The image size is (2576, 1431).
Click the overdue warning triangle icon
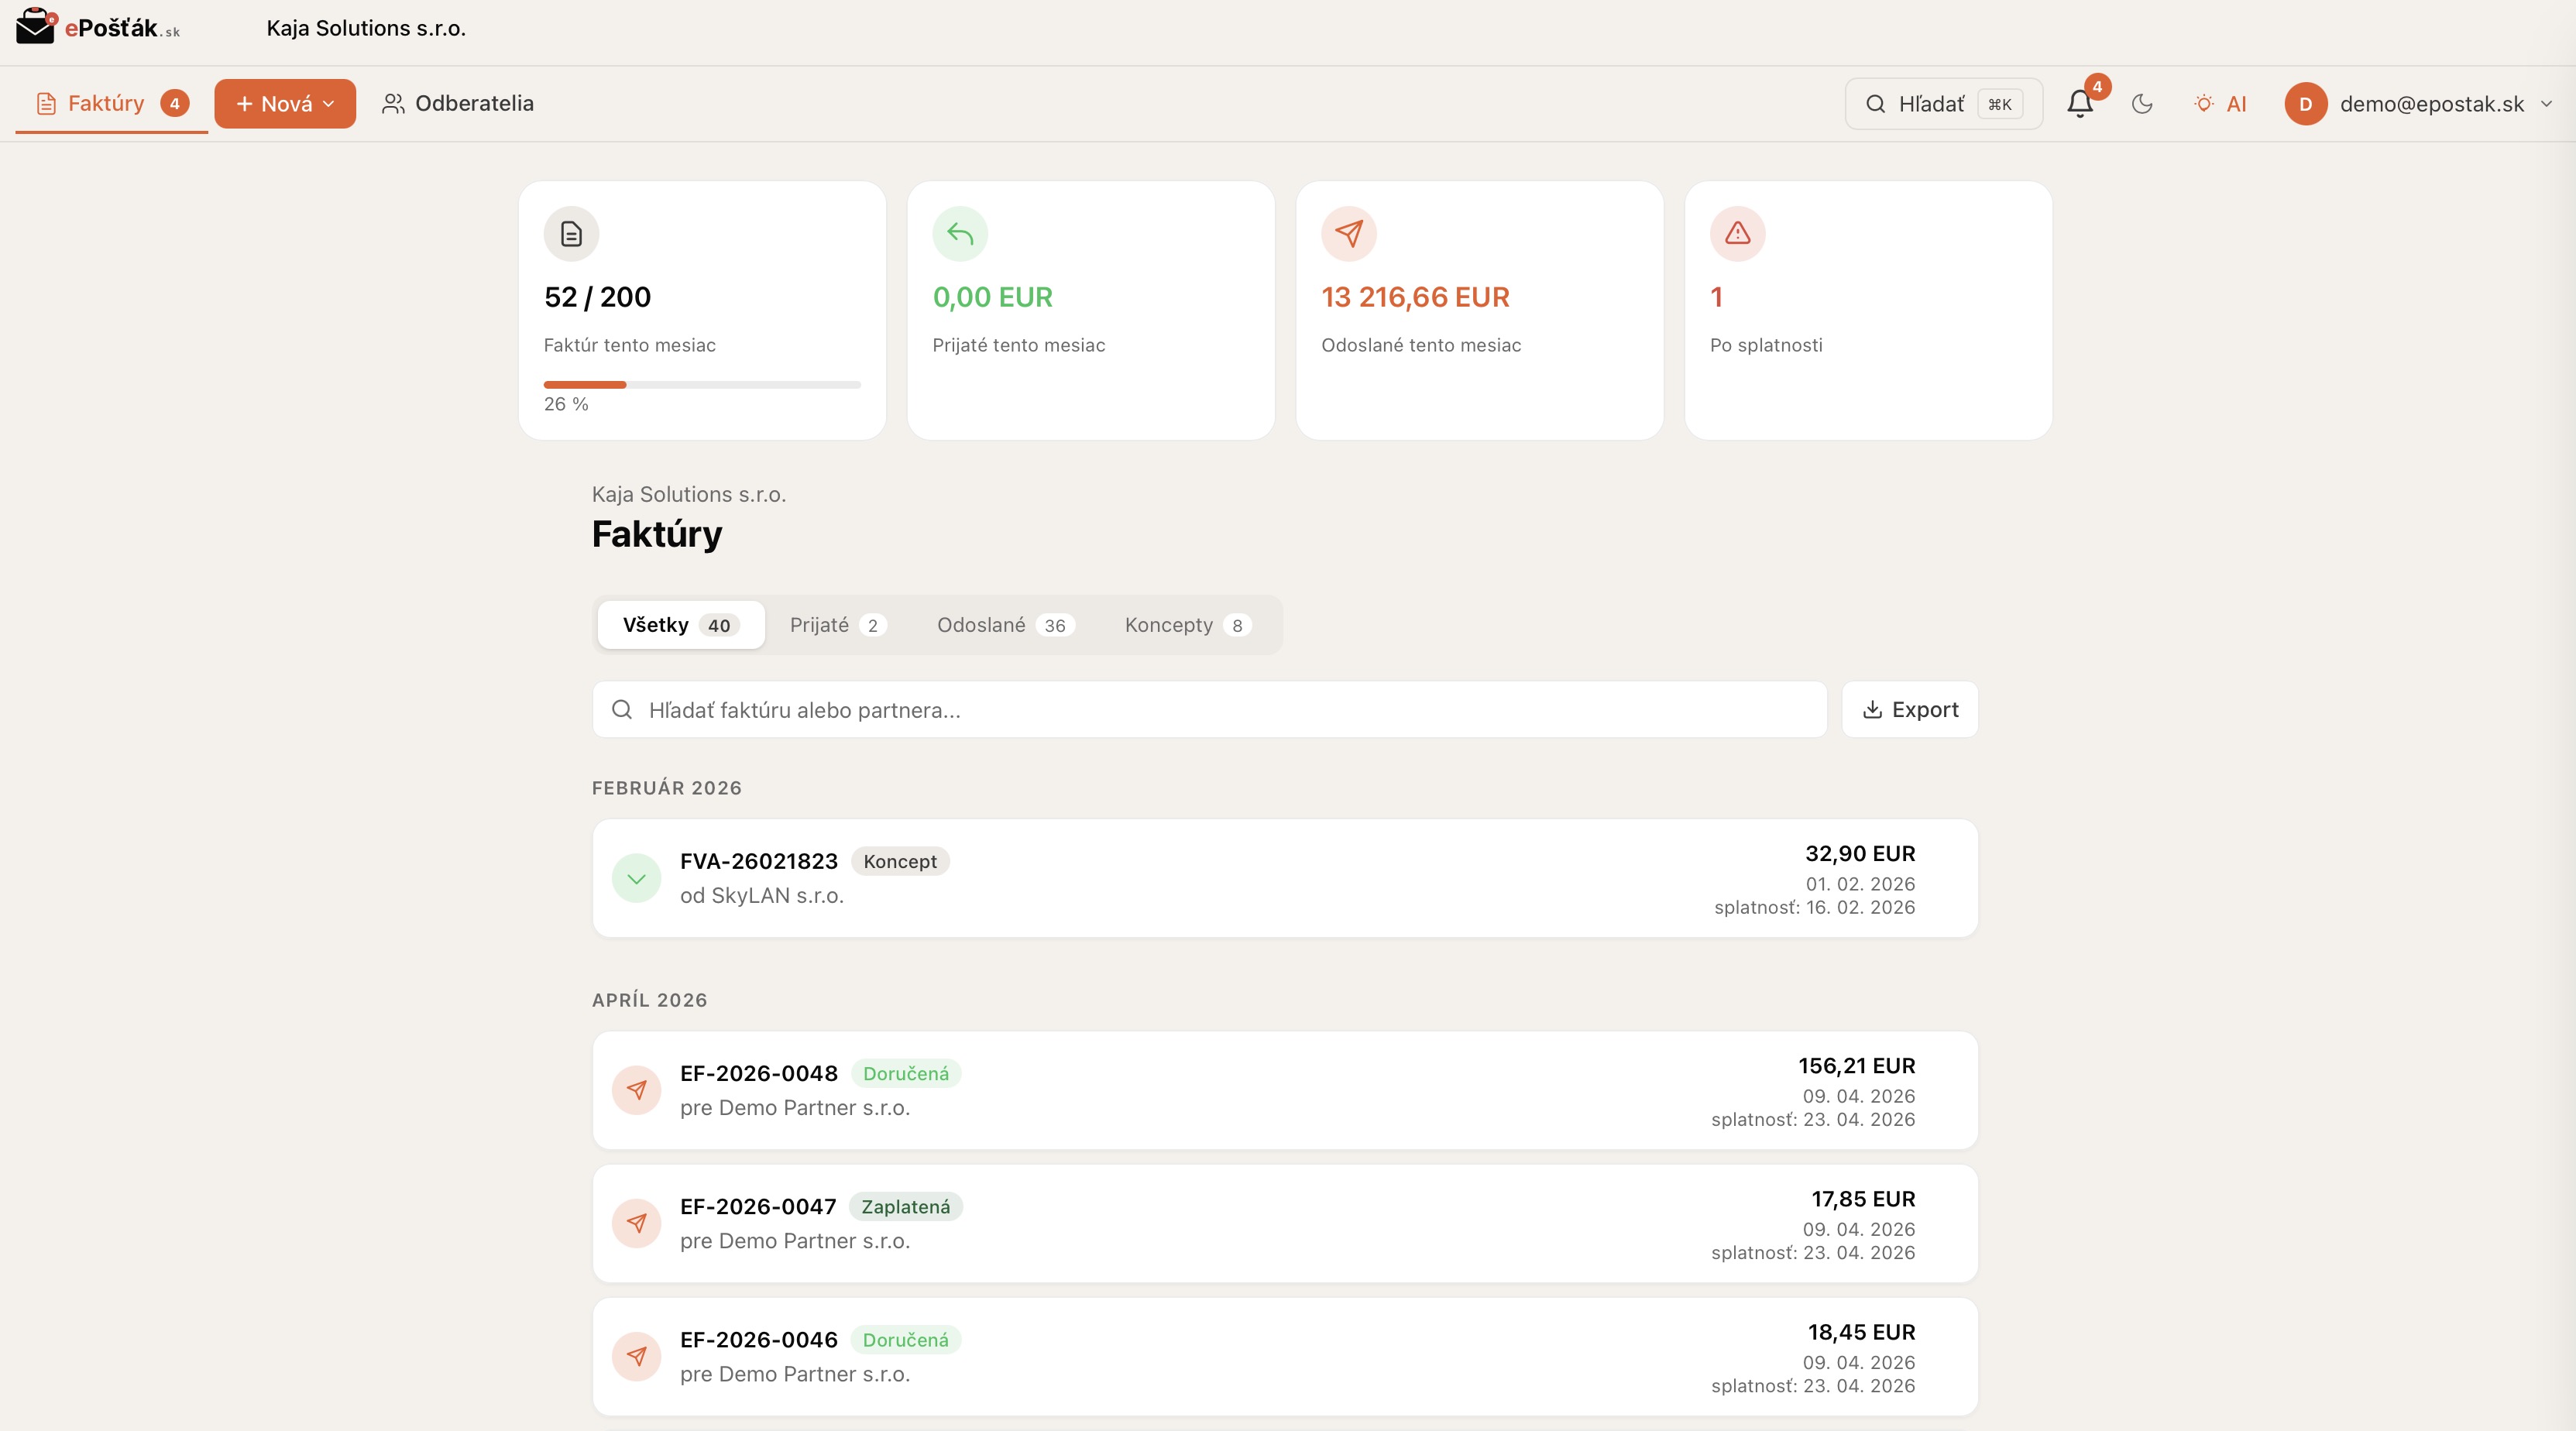pyautogui.click(x=1737, y=233)
